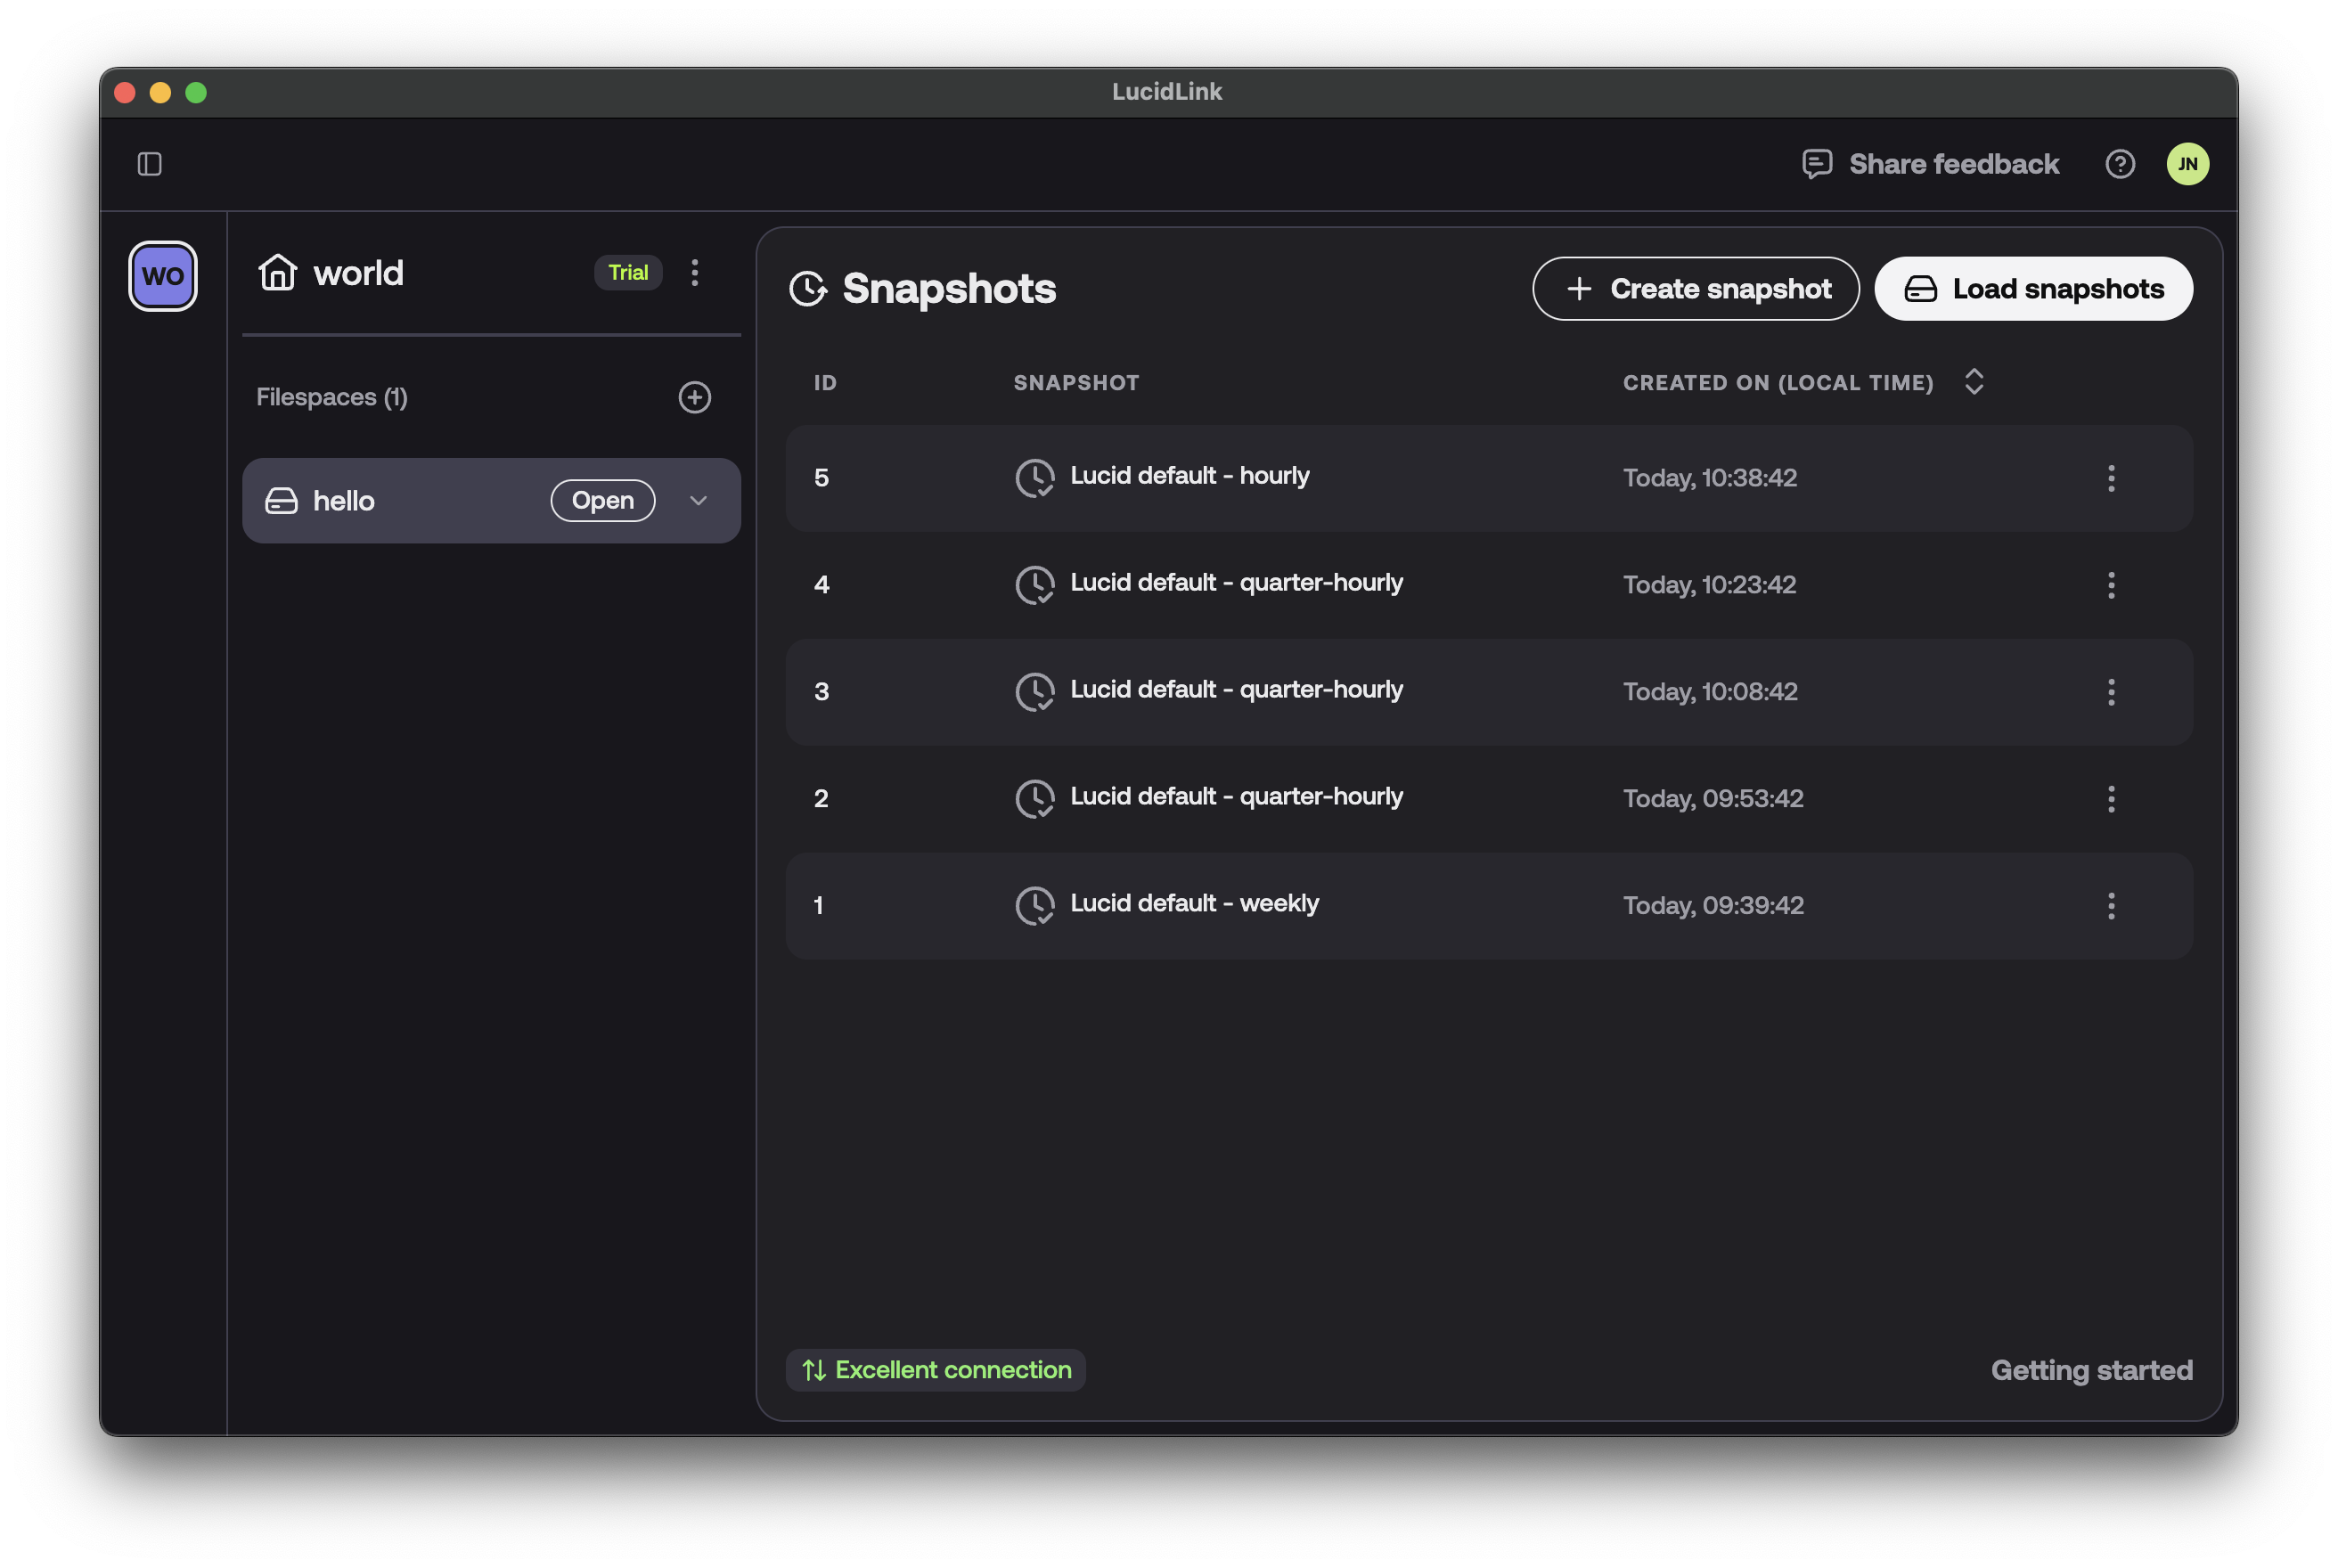Screen dimensions: 2338x1568
Task: Click the clock icon in snapshot row 4
Action: 1035,585
